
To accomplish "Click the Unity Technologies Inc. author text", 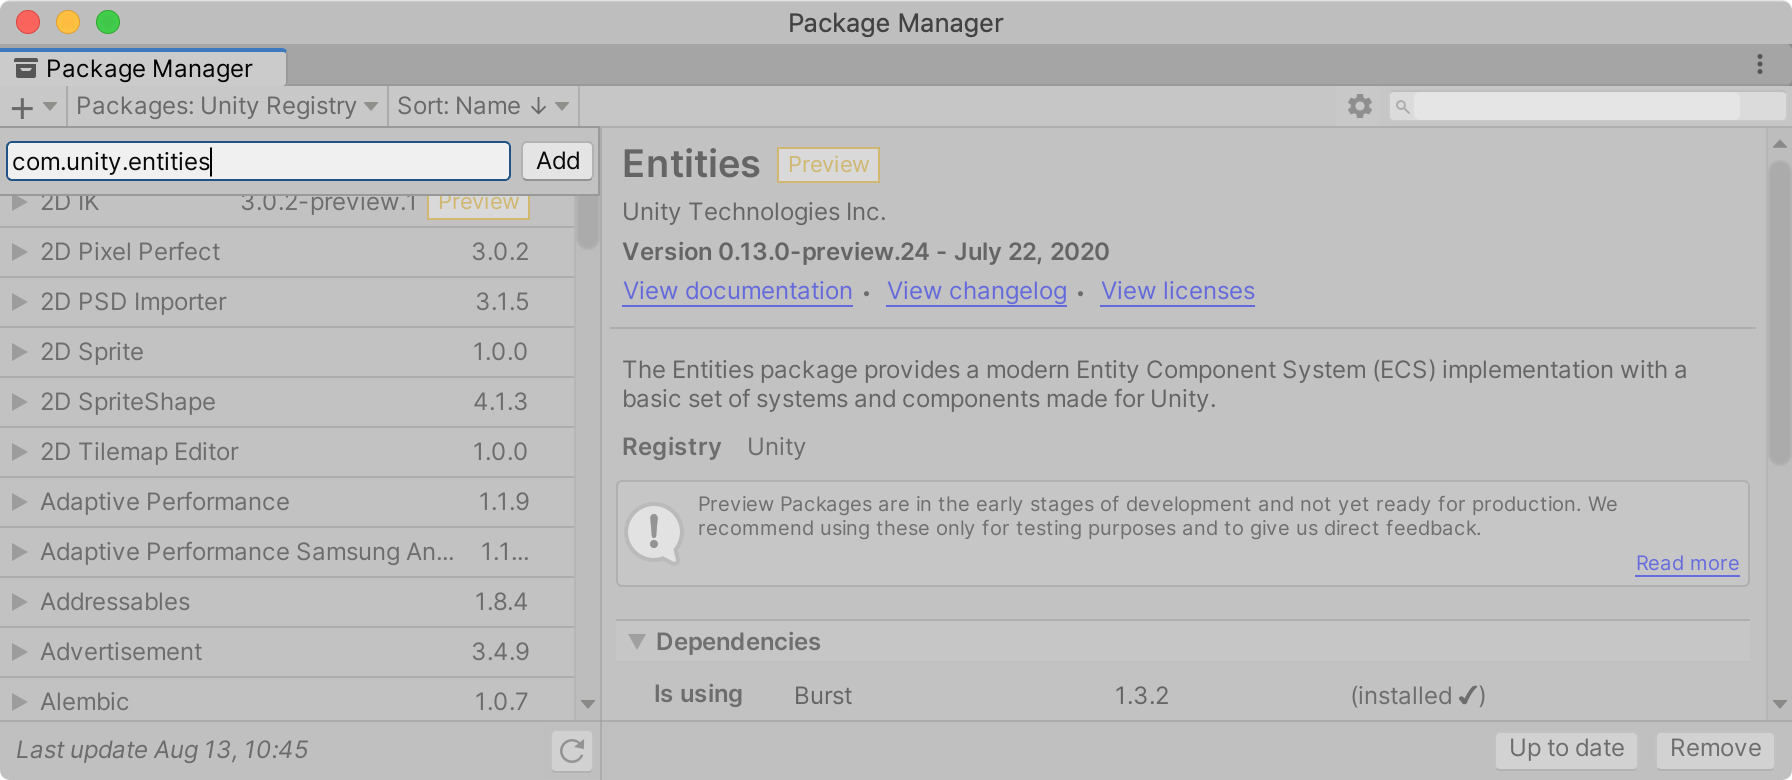I will [x=754, y=212].
